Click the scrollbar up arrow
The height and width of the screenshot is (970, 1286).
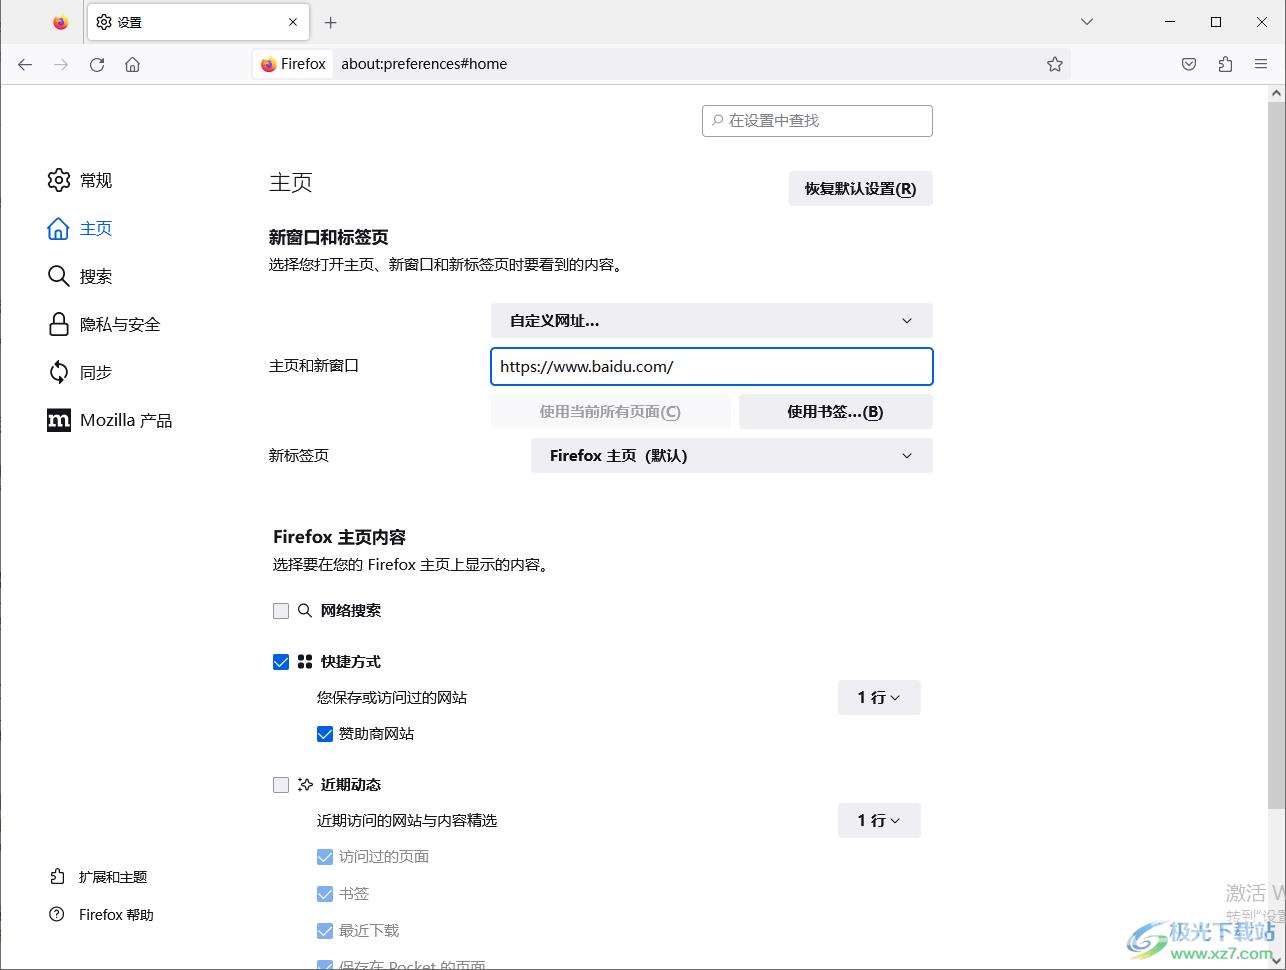pyautogui.click(x=1276, y=93)
